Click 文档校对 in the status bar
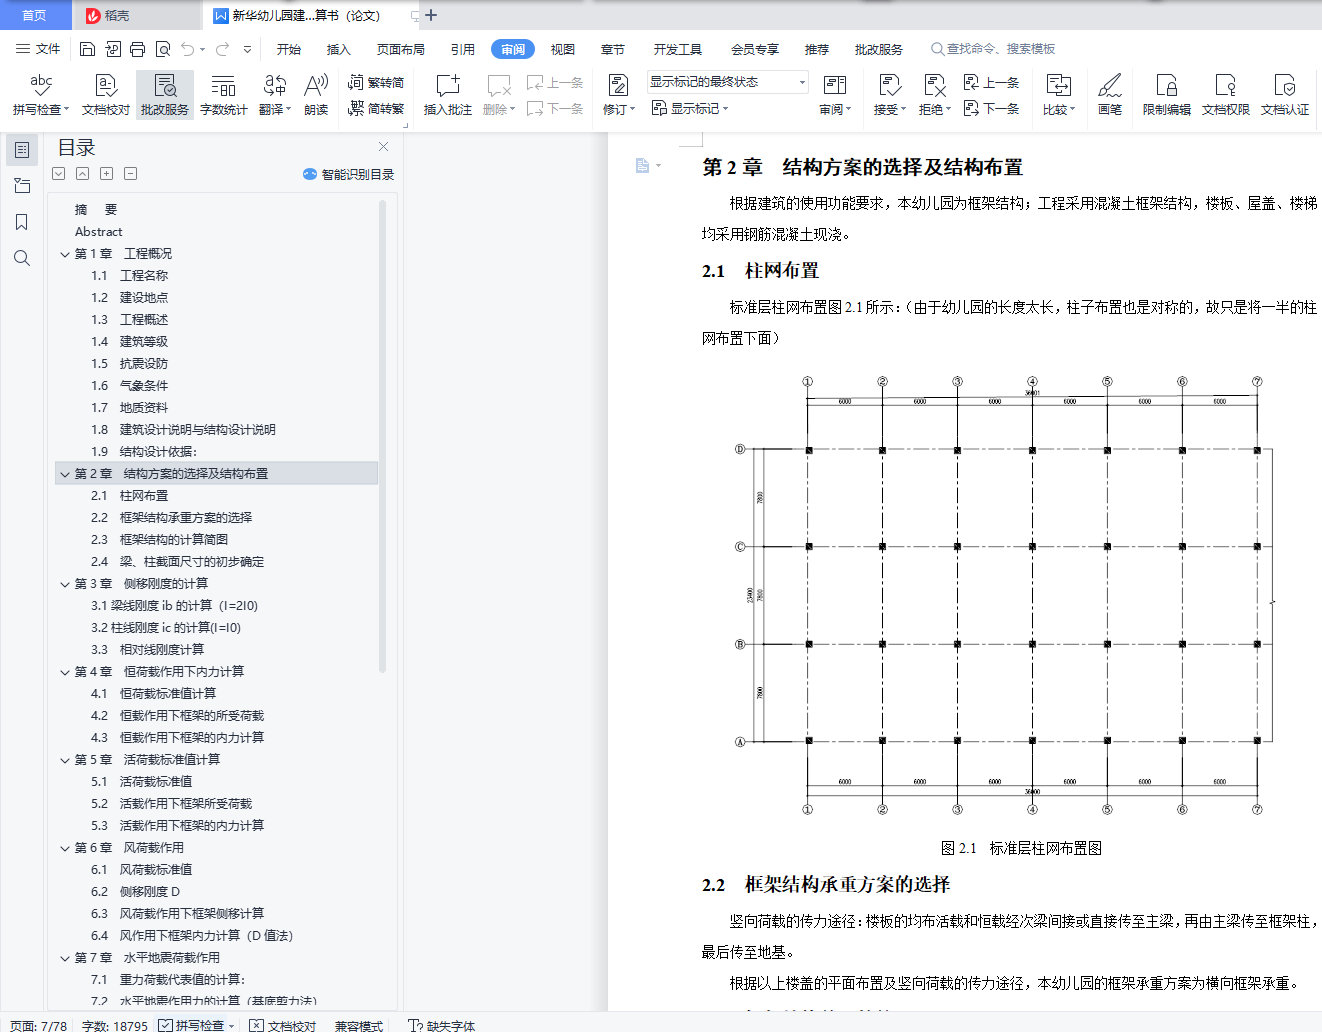The height and width of the screenshot is (1032, 1322). [283, 1025]
